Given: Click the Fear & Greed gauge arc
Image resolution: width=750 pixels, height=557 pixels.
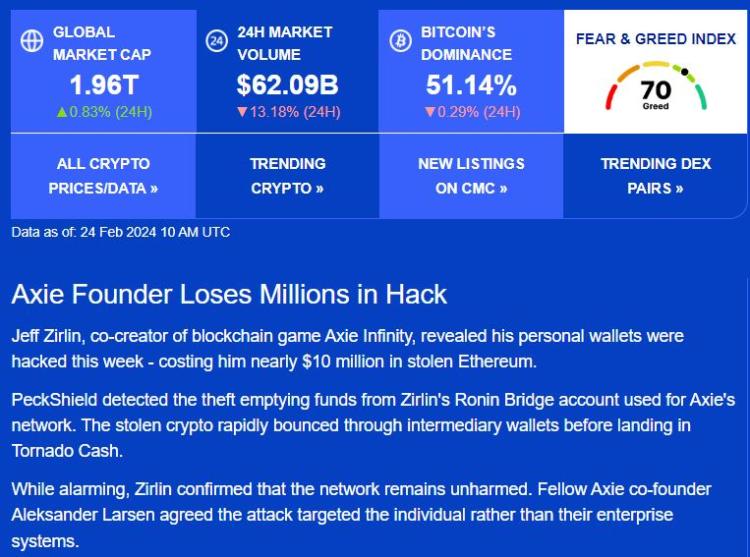Looking at the screenshot, I should click(x=656, y=85).
